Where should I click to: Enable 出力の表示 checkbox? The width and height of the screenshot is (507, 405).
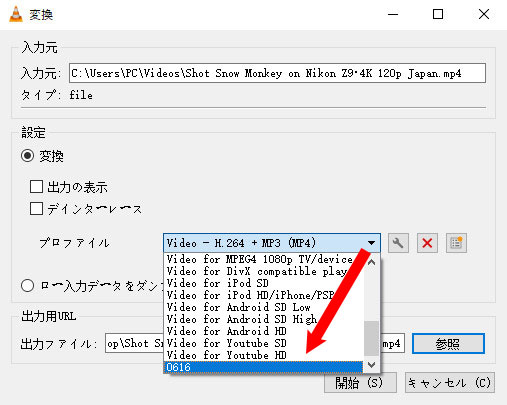click(36, 187)
